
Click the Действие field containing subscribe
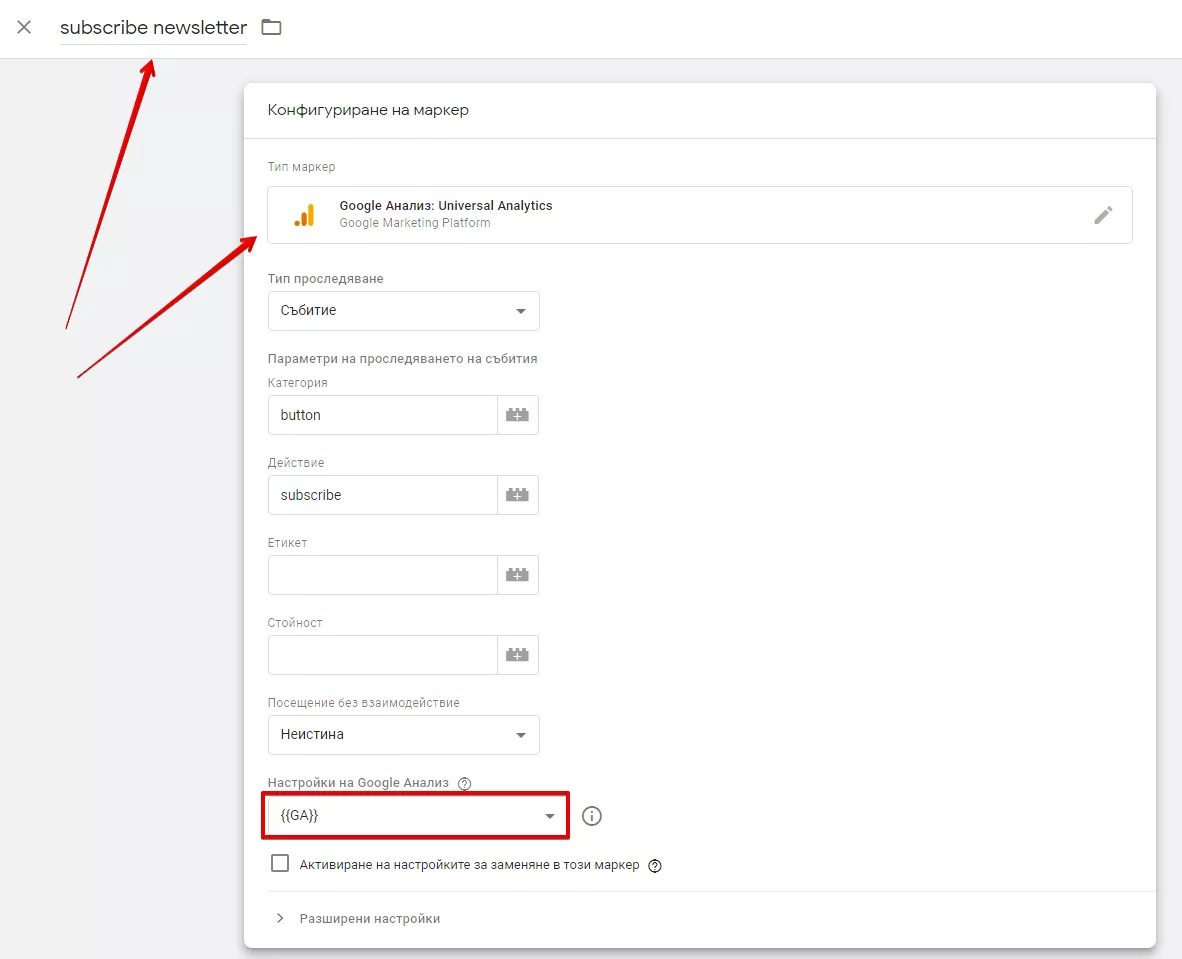point(382,495)
